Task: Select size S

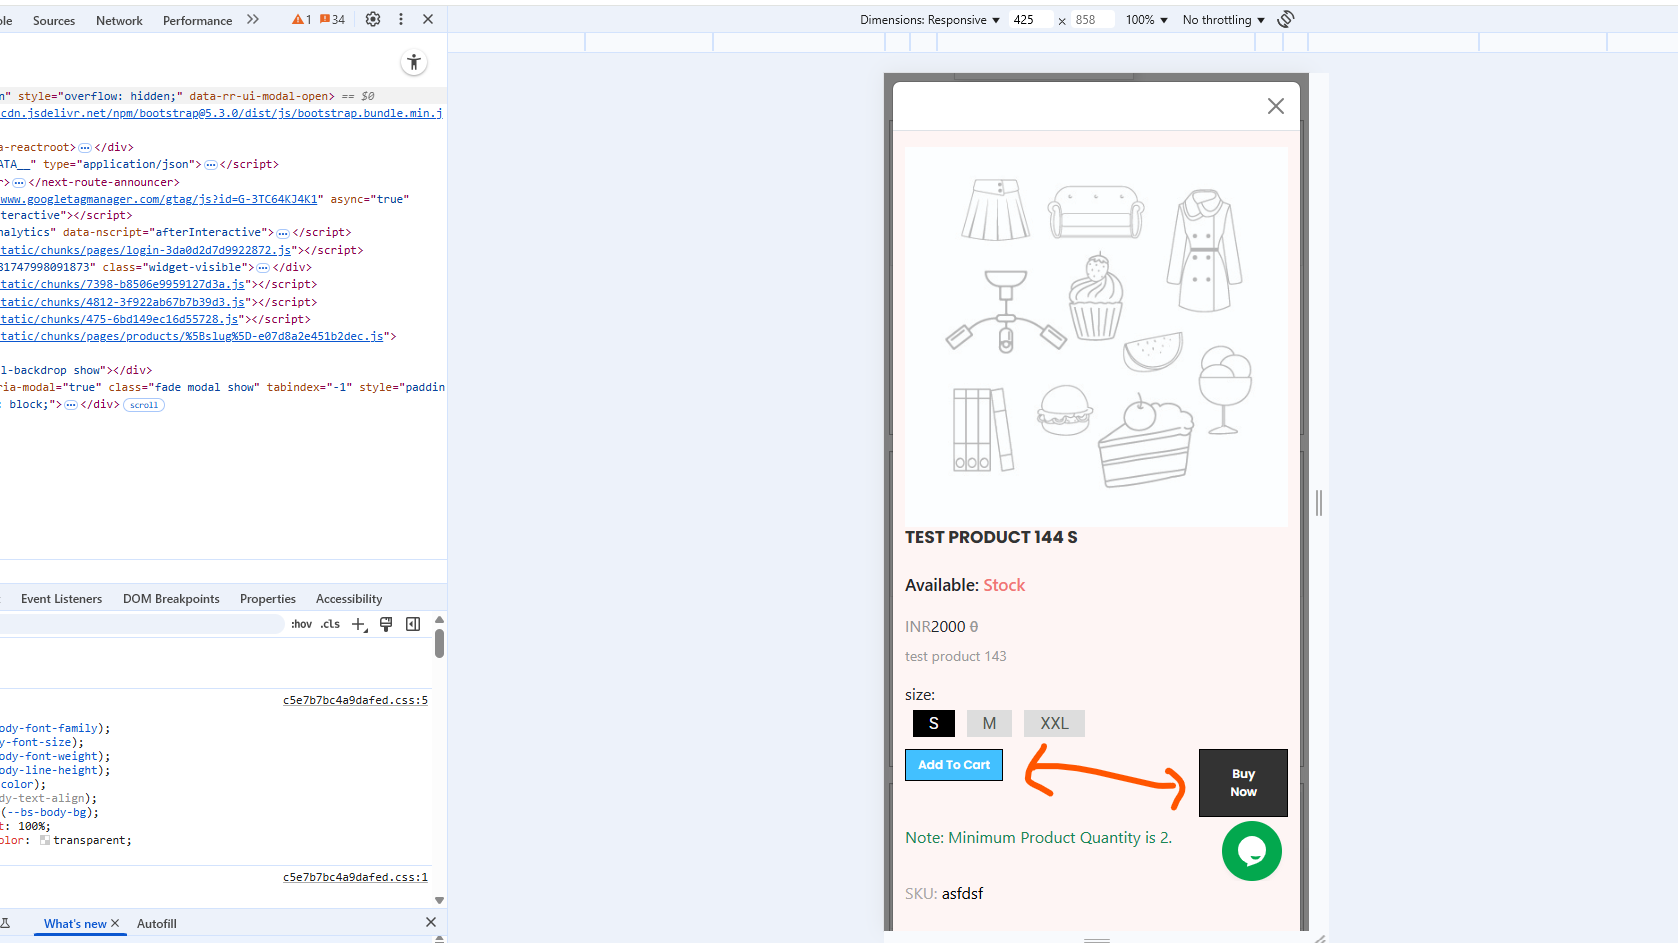Action: tap(934, 723)
